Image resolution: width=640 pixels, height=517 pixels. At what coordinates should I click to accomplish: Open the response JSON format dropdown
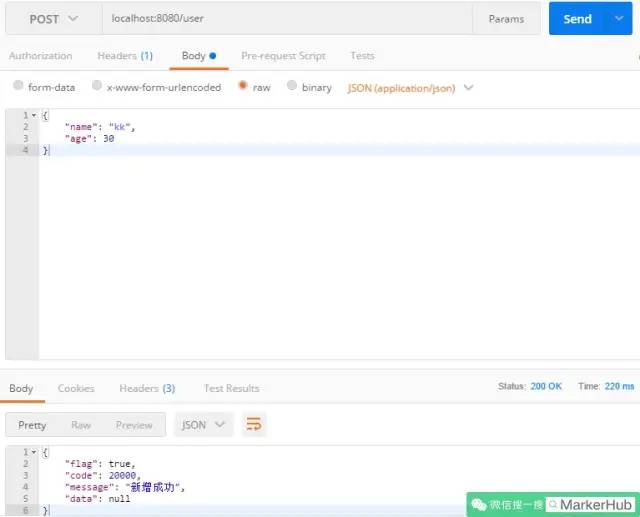(x=203, y=425)
